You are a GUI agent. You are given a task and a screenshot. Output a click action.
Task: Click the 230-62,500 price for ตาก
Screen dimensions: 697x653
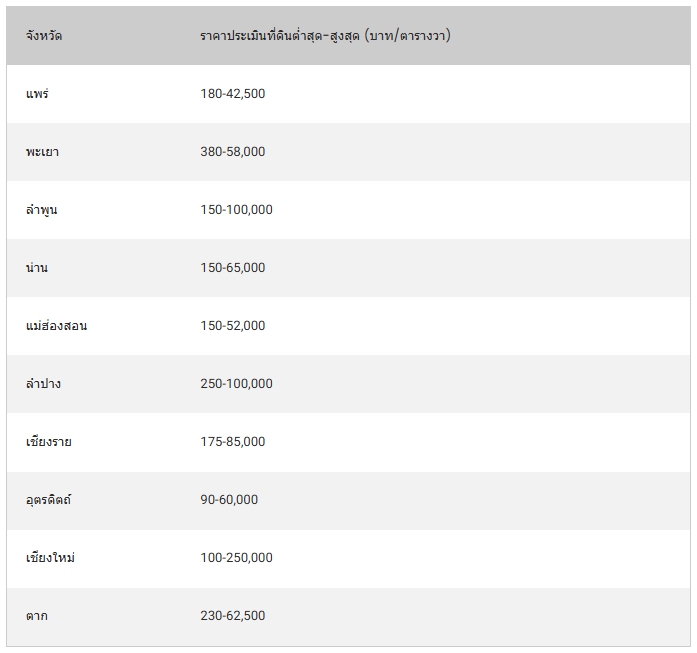[232, 616]
